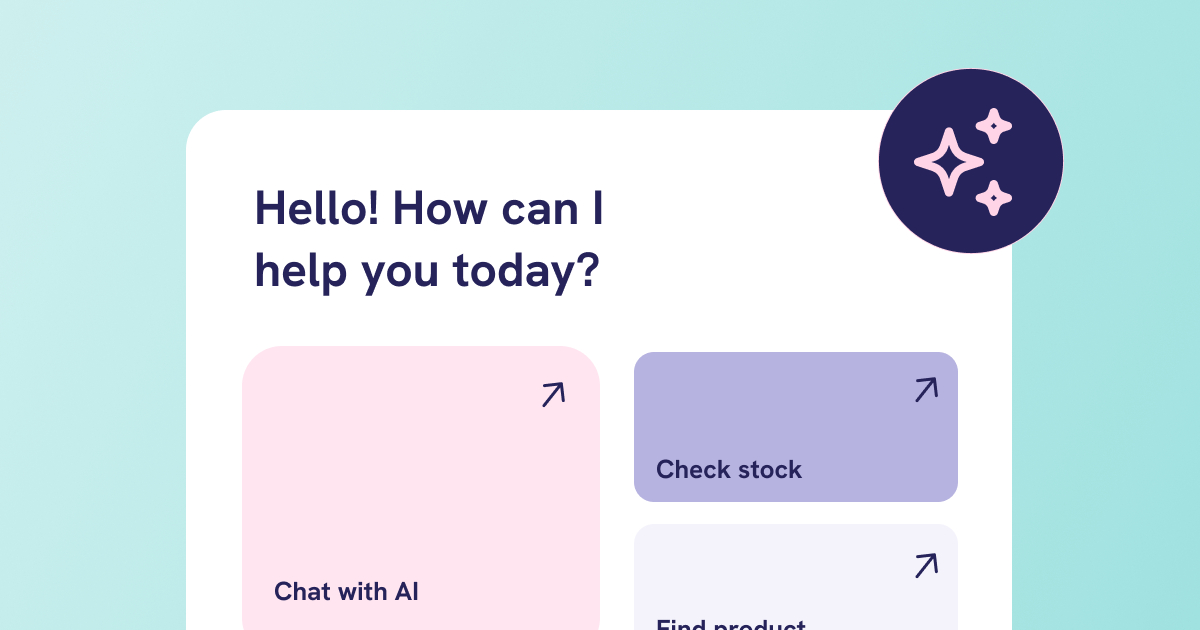Viewport: 1200px width, 630px height.
Task: Click the greeting heading text
Action: click(x=429, y=240)
